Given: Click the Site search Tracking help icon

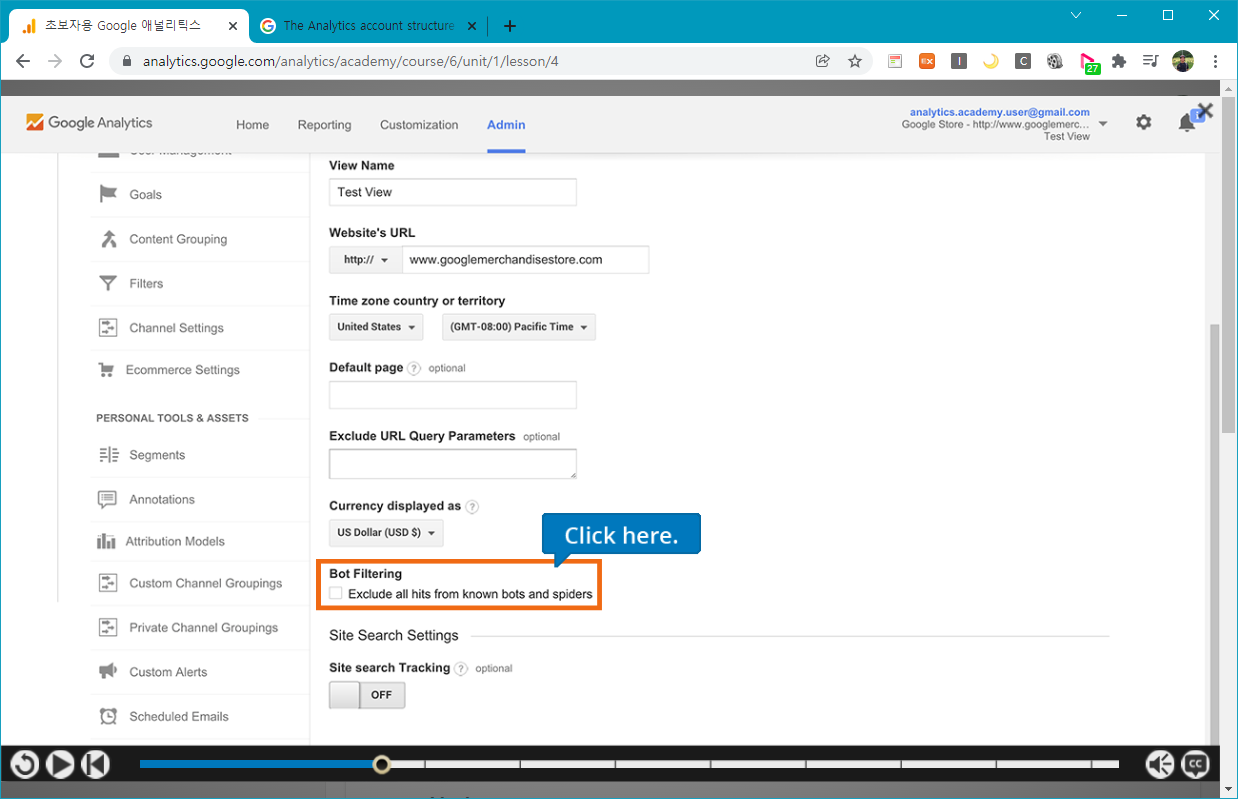Looking at the screenshot, I should click(x=461, y=668).
